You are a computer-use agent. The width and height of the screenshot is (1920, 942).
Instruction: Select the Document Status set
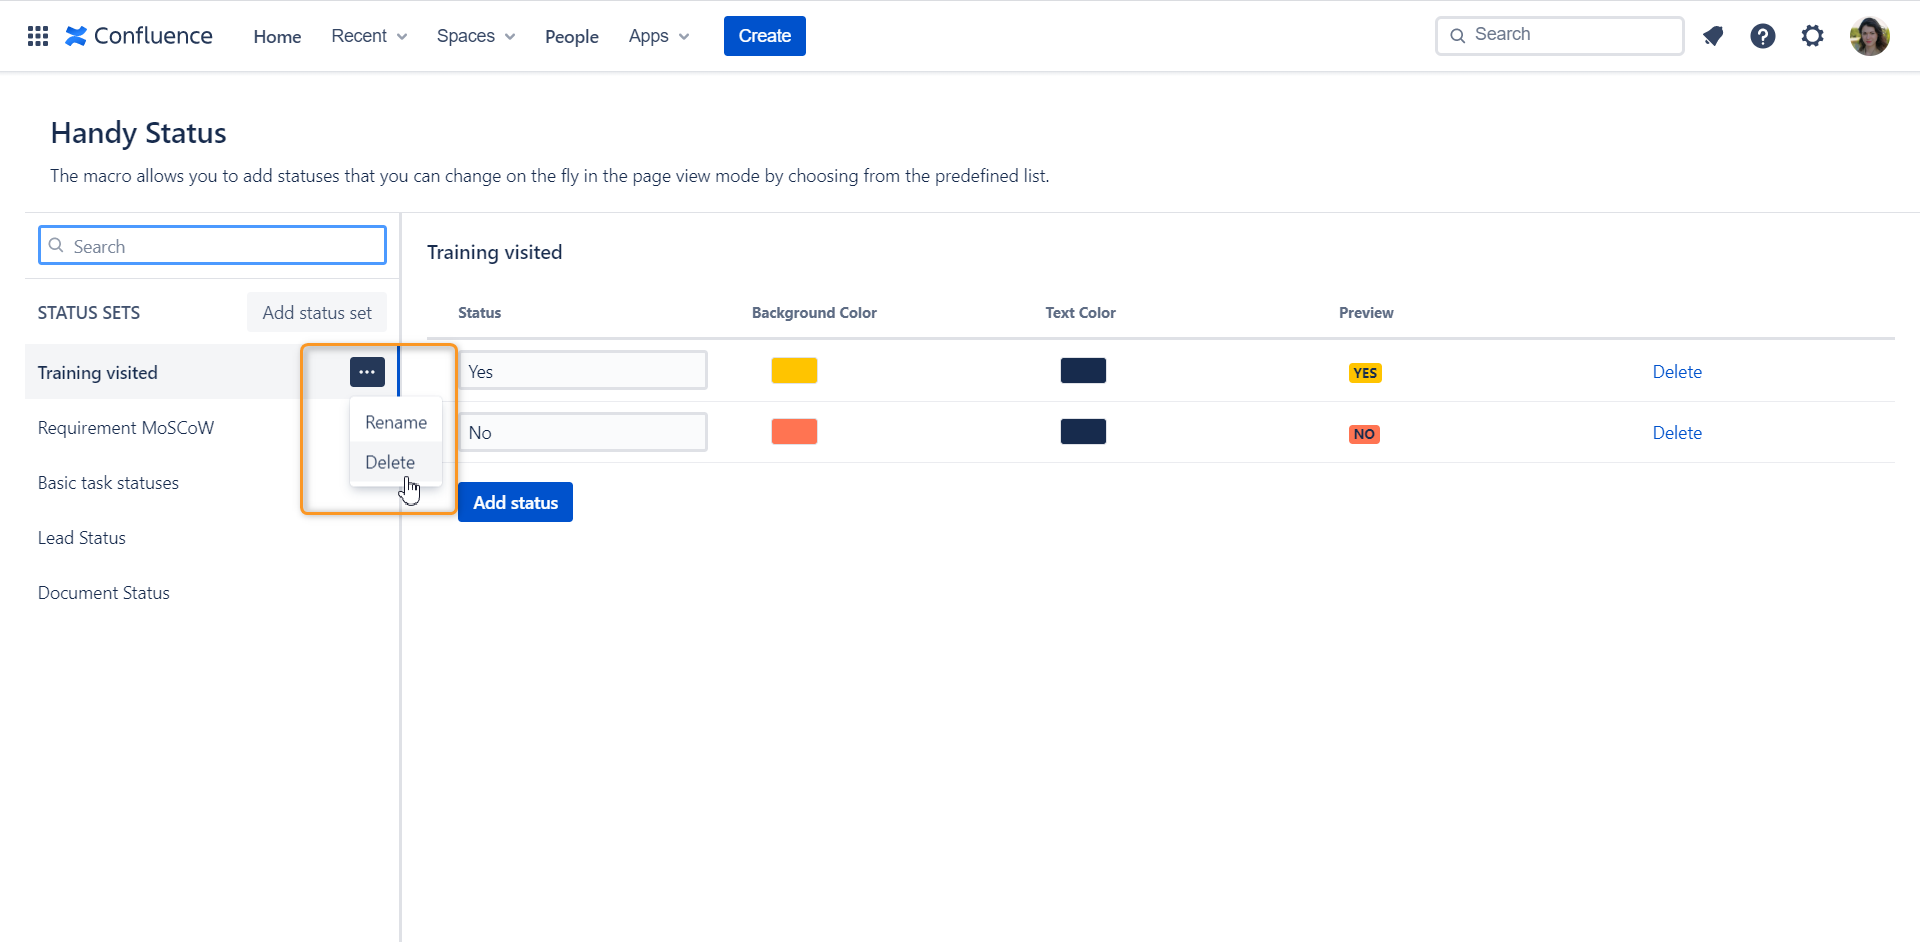(103, 592)
